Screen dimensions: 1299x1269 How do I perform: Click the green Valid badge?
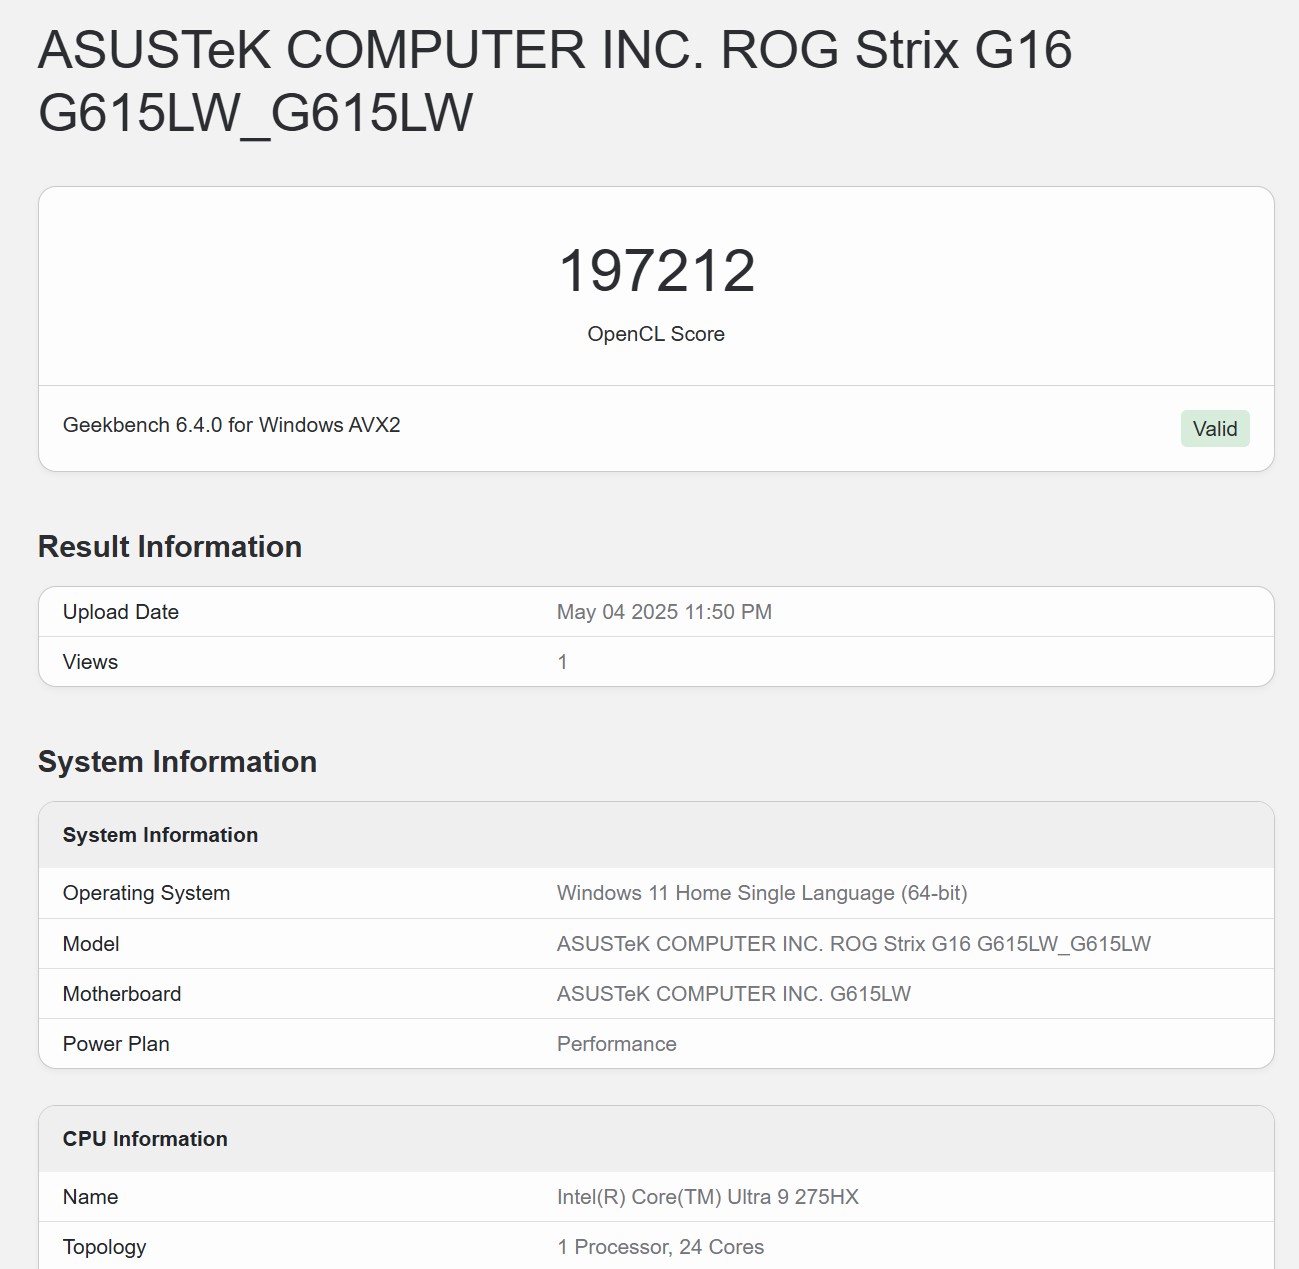(1214, 429)
